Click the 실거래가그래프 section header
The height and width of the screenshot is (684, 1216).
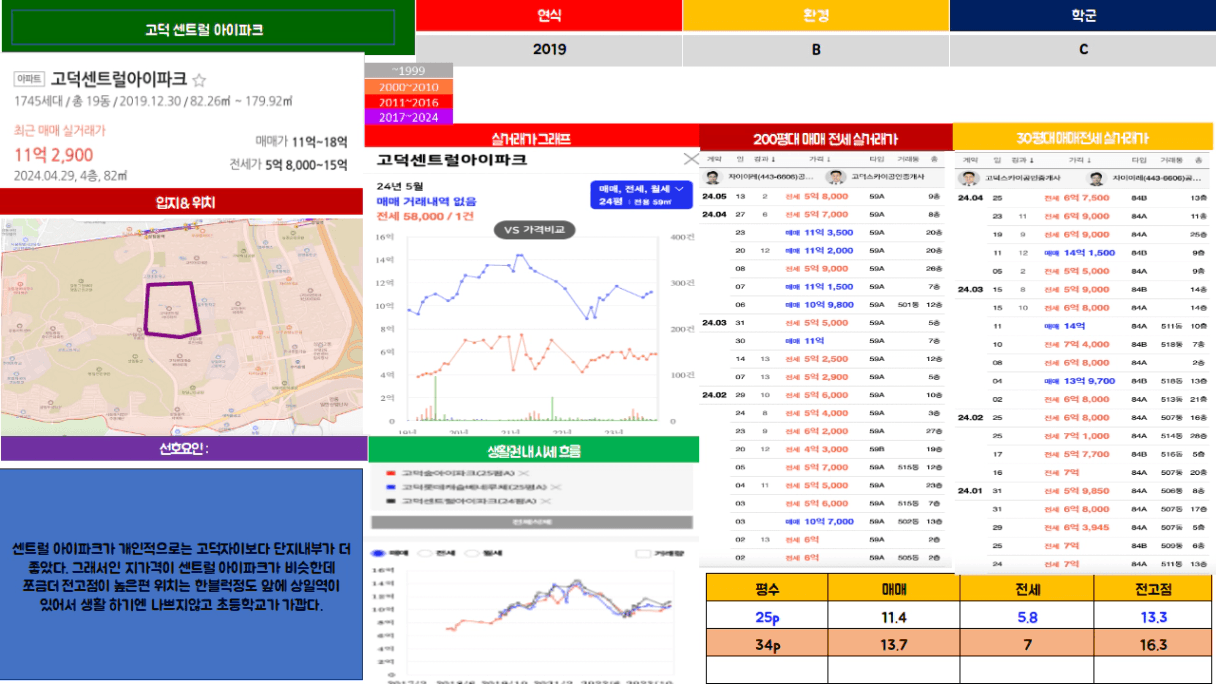click(x=531, y=138)
